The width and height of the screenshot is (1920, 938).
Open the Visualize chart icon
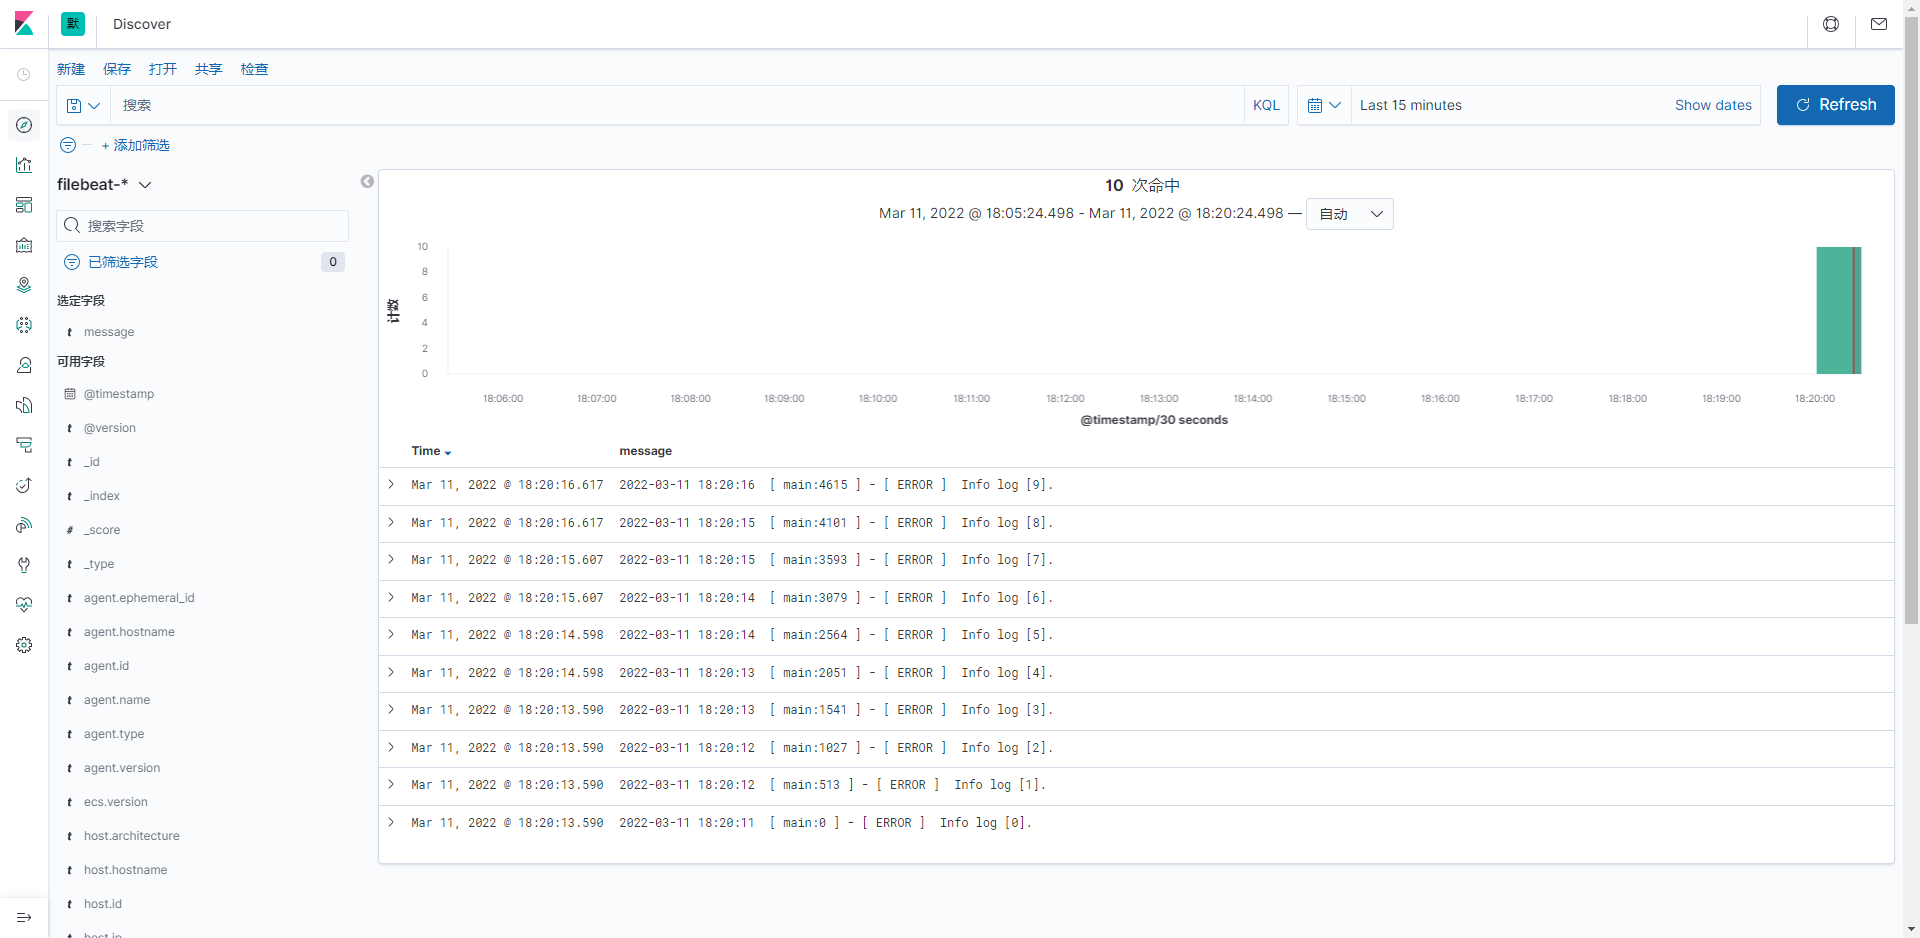pos(24,165)
